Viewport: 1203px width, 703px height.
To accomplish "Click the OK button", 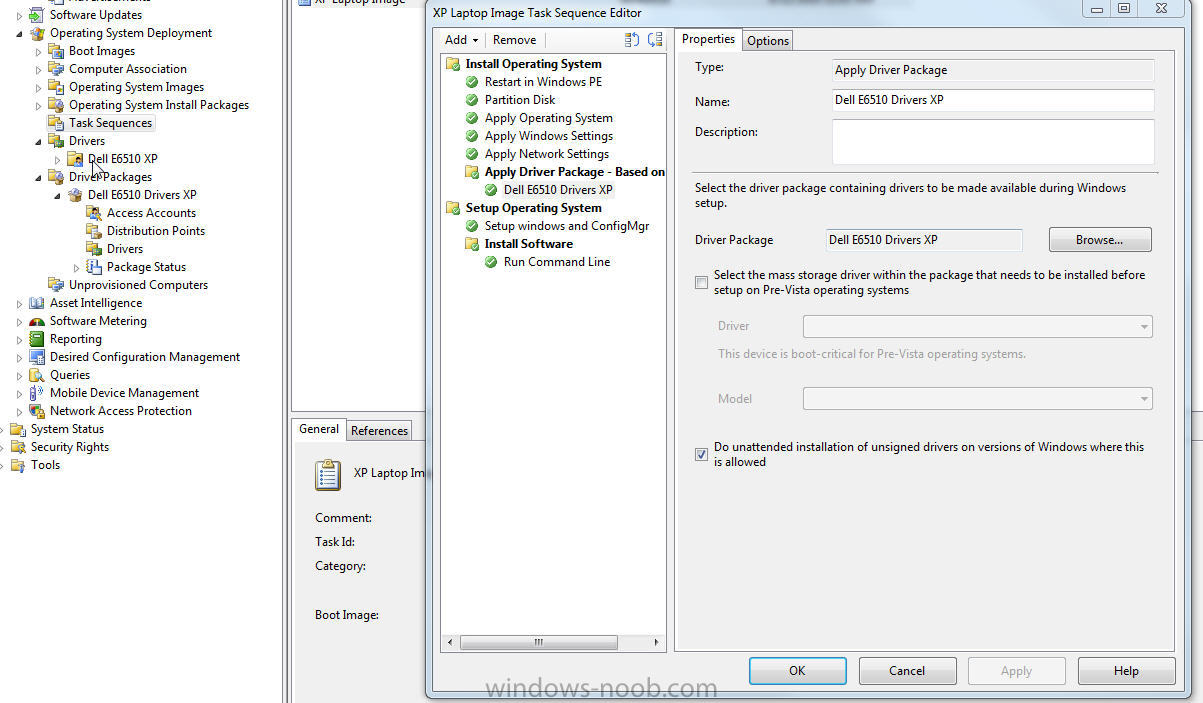I will click(x=797, y=671).
